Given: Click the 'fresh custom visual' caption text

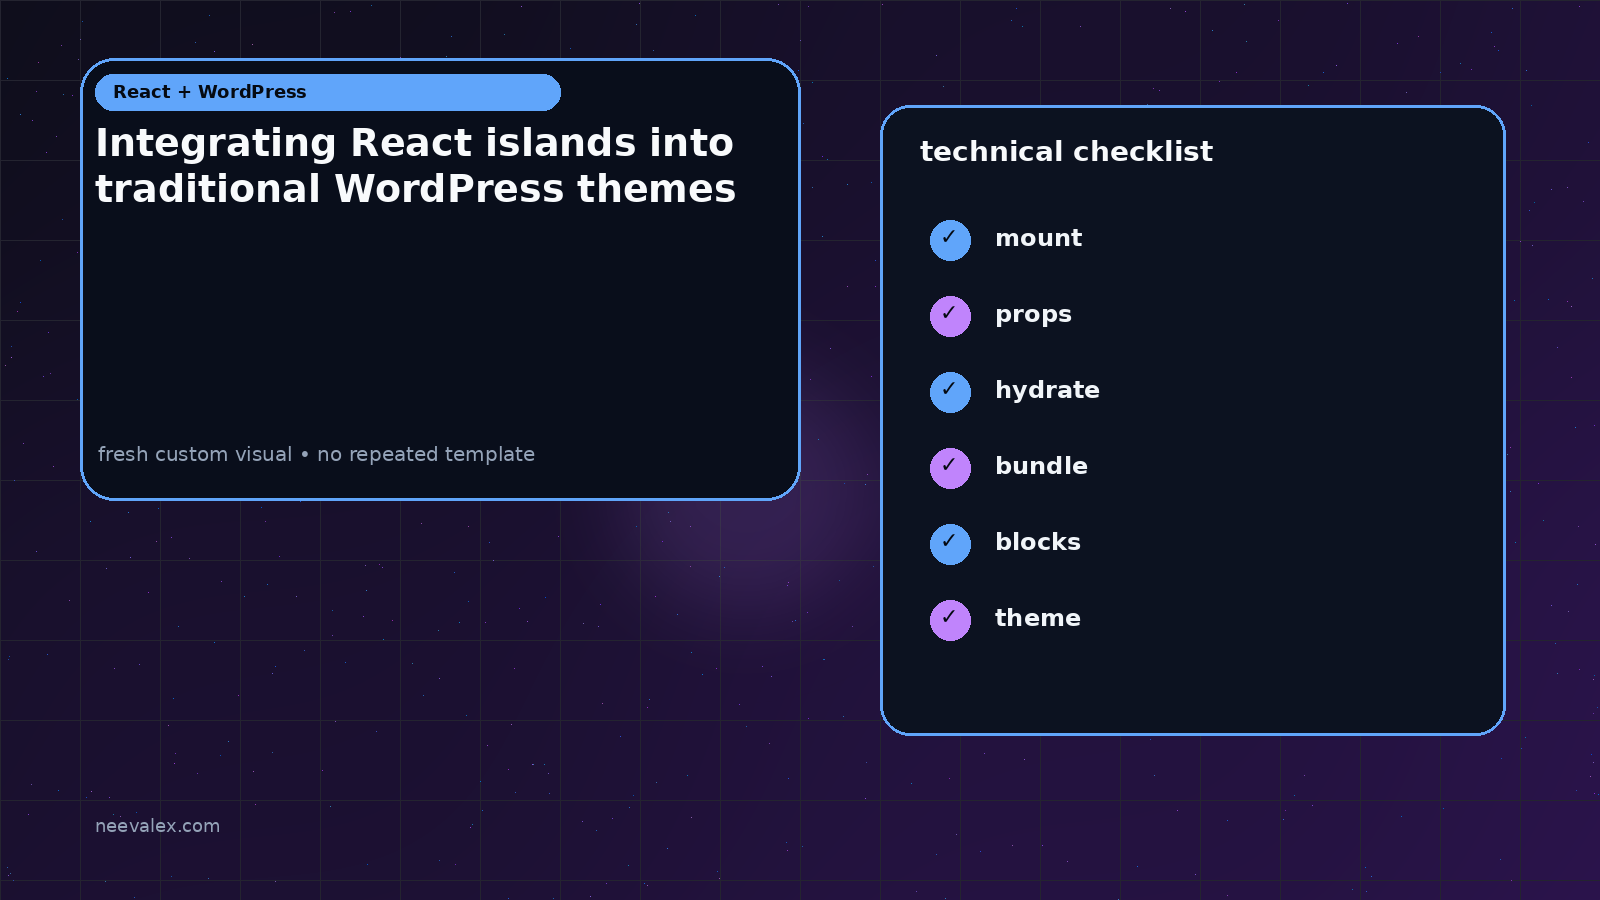Looking at the screenshot, I should coord(195,454).
